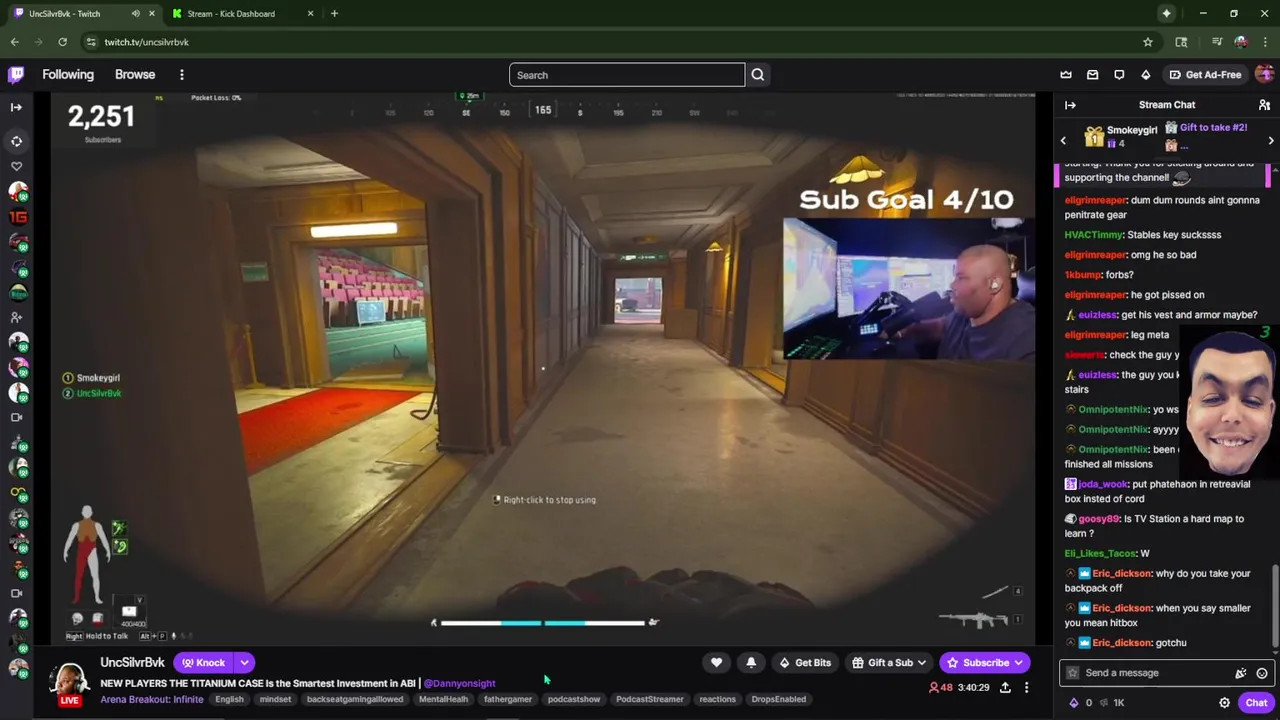Click the heart follow icon under the stream

[x=716, y=662]
